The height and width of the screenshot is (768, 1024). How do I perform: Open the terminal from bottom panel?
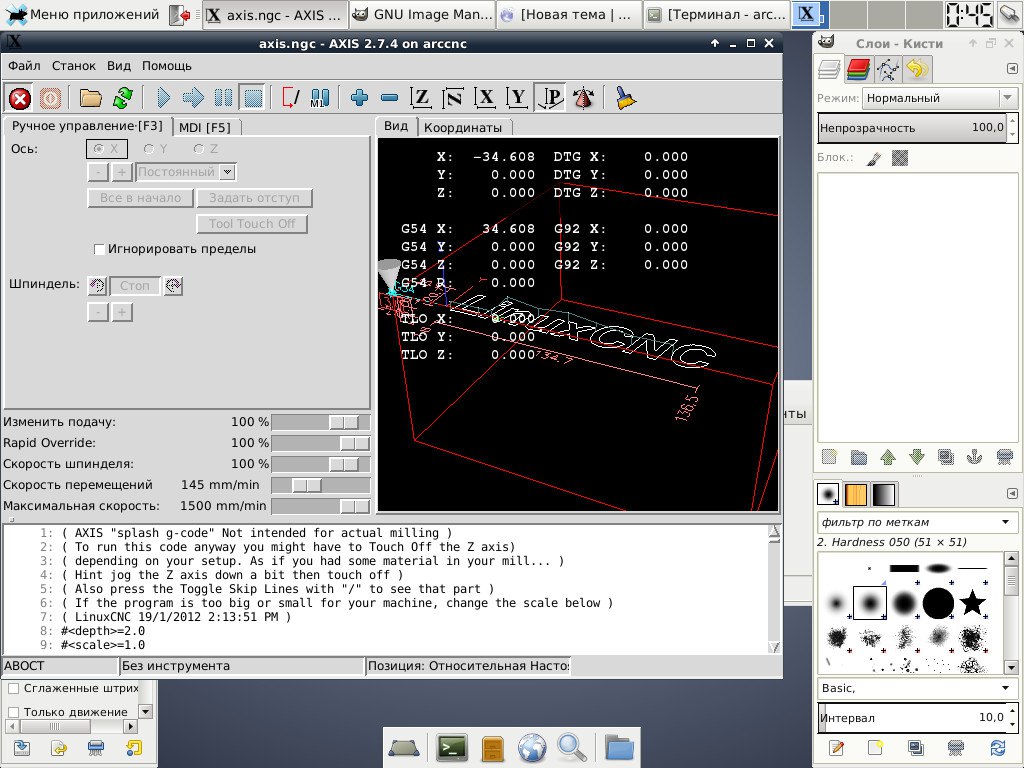click(x=452, y=747)
